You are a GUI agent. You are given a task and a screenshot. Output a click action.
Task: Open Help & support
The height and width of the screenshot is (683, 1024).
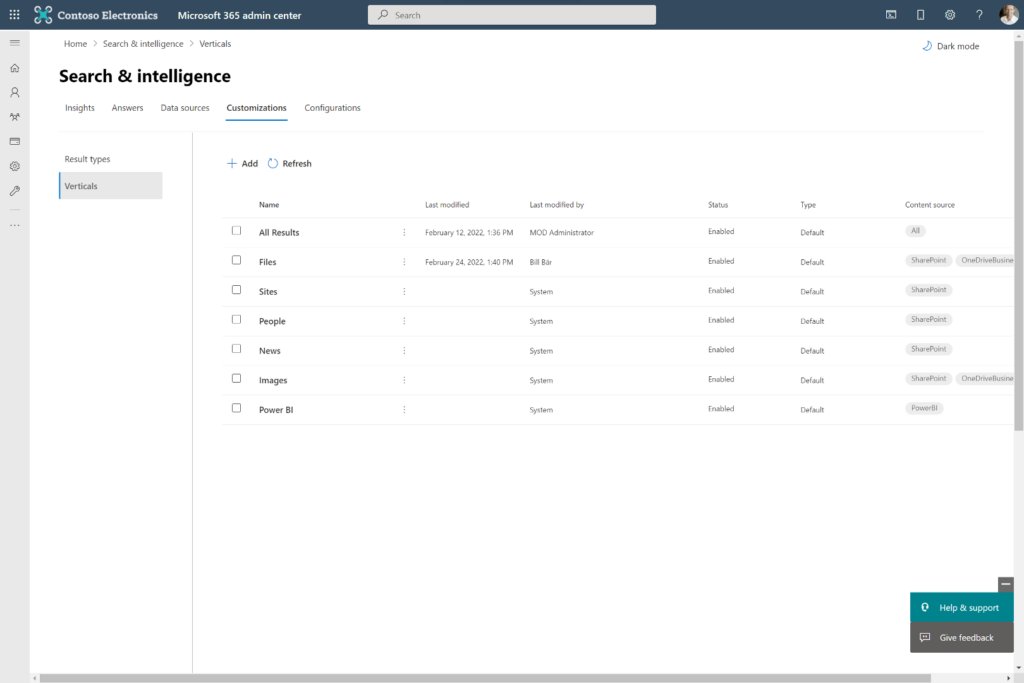click(x=961, y=607)
